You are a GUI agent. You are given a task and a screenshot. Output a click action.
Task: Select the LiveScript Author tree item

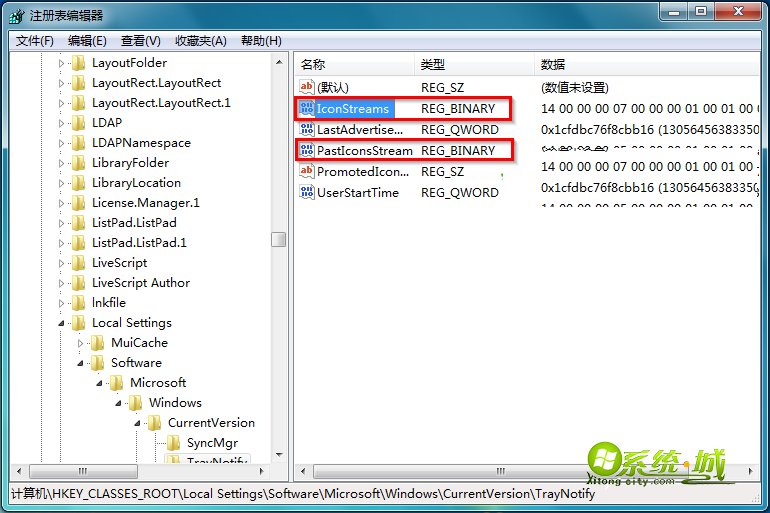coord(141,283)
